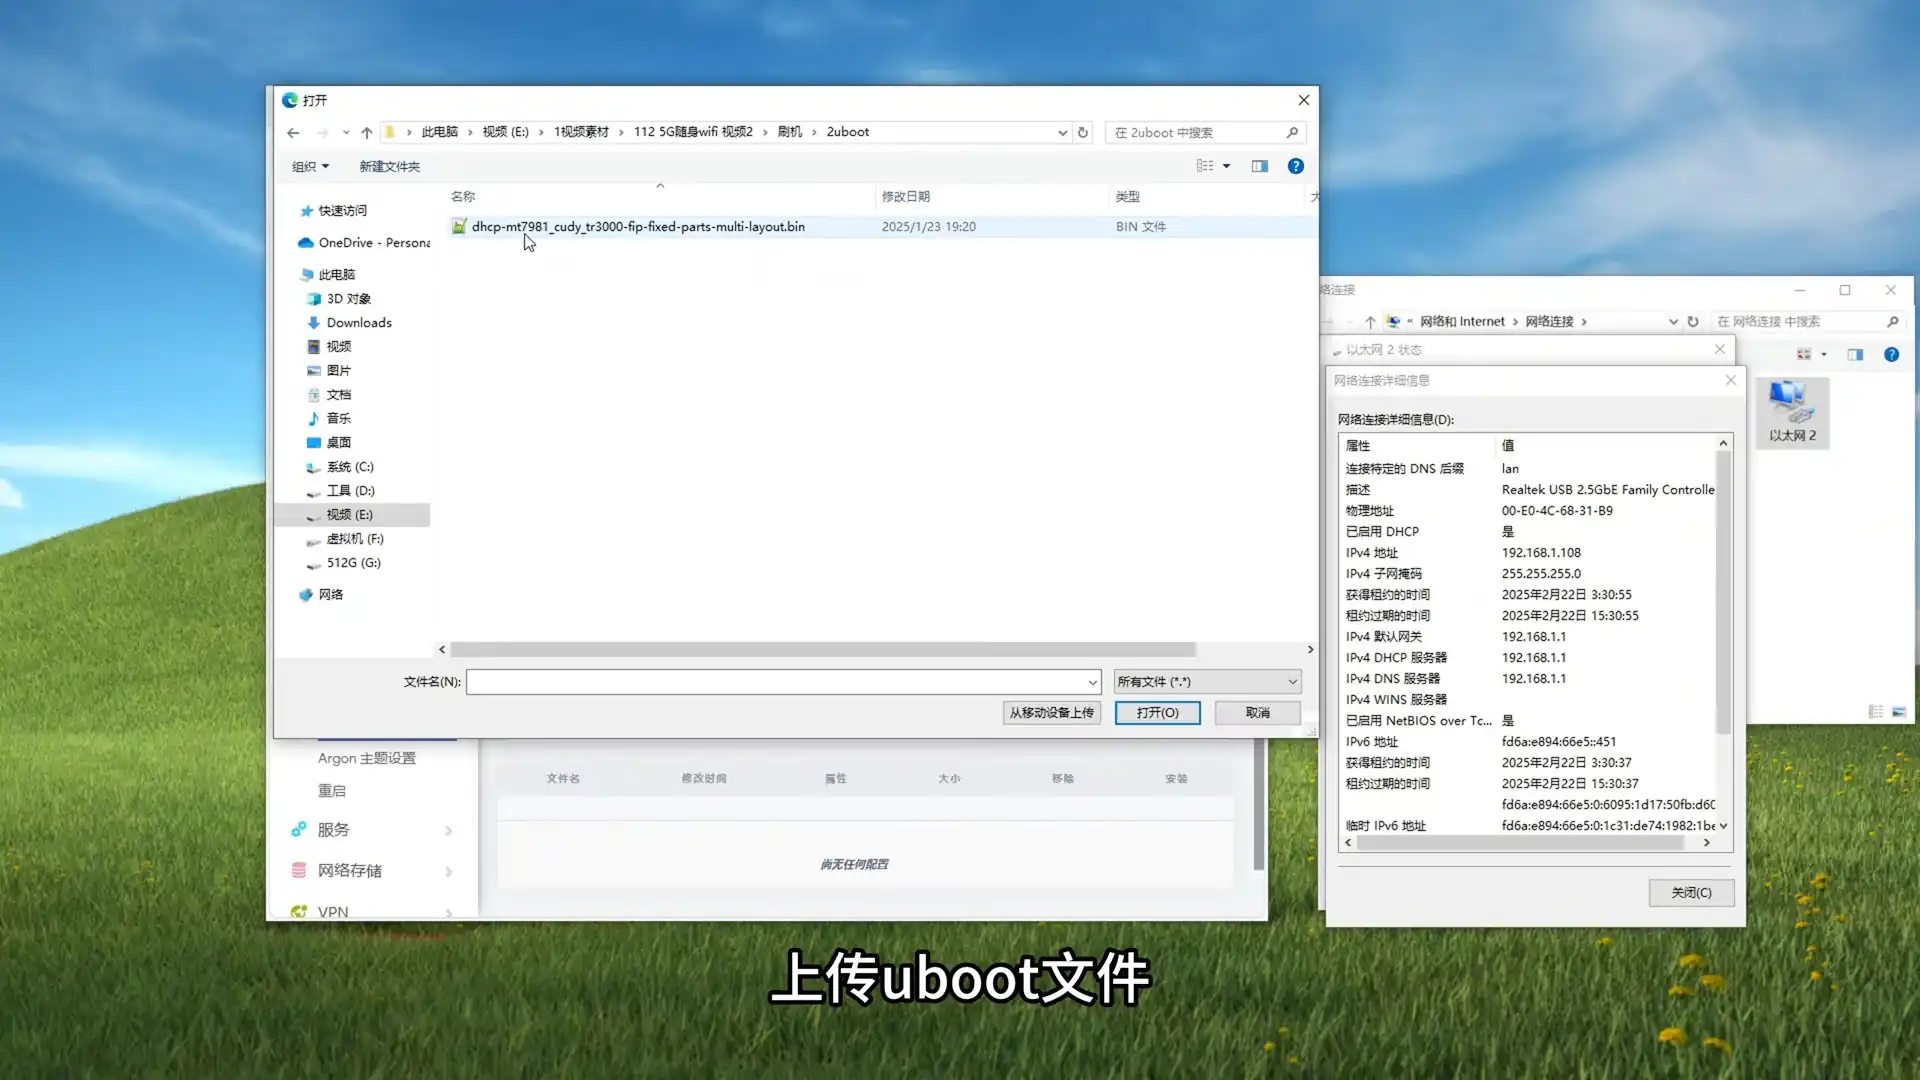Click the 打开(O) button
The image size is (1920, 1080).
(1157, 712)
